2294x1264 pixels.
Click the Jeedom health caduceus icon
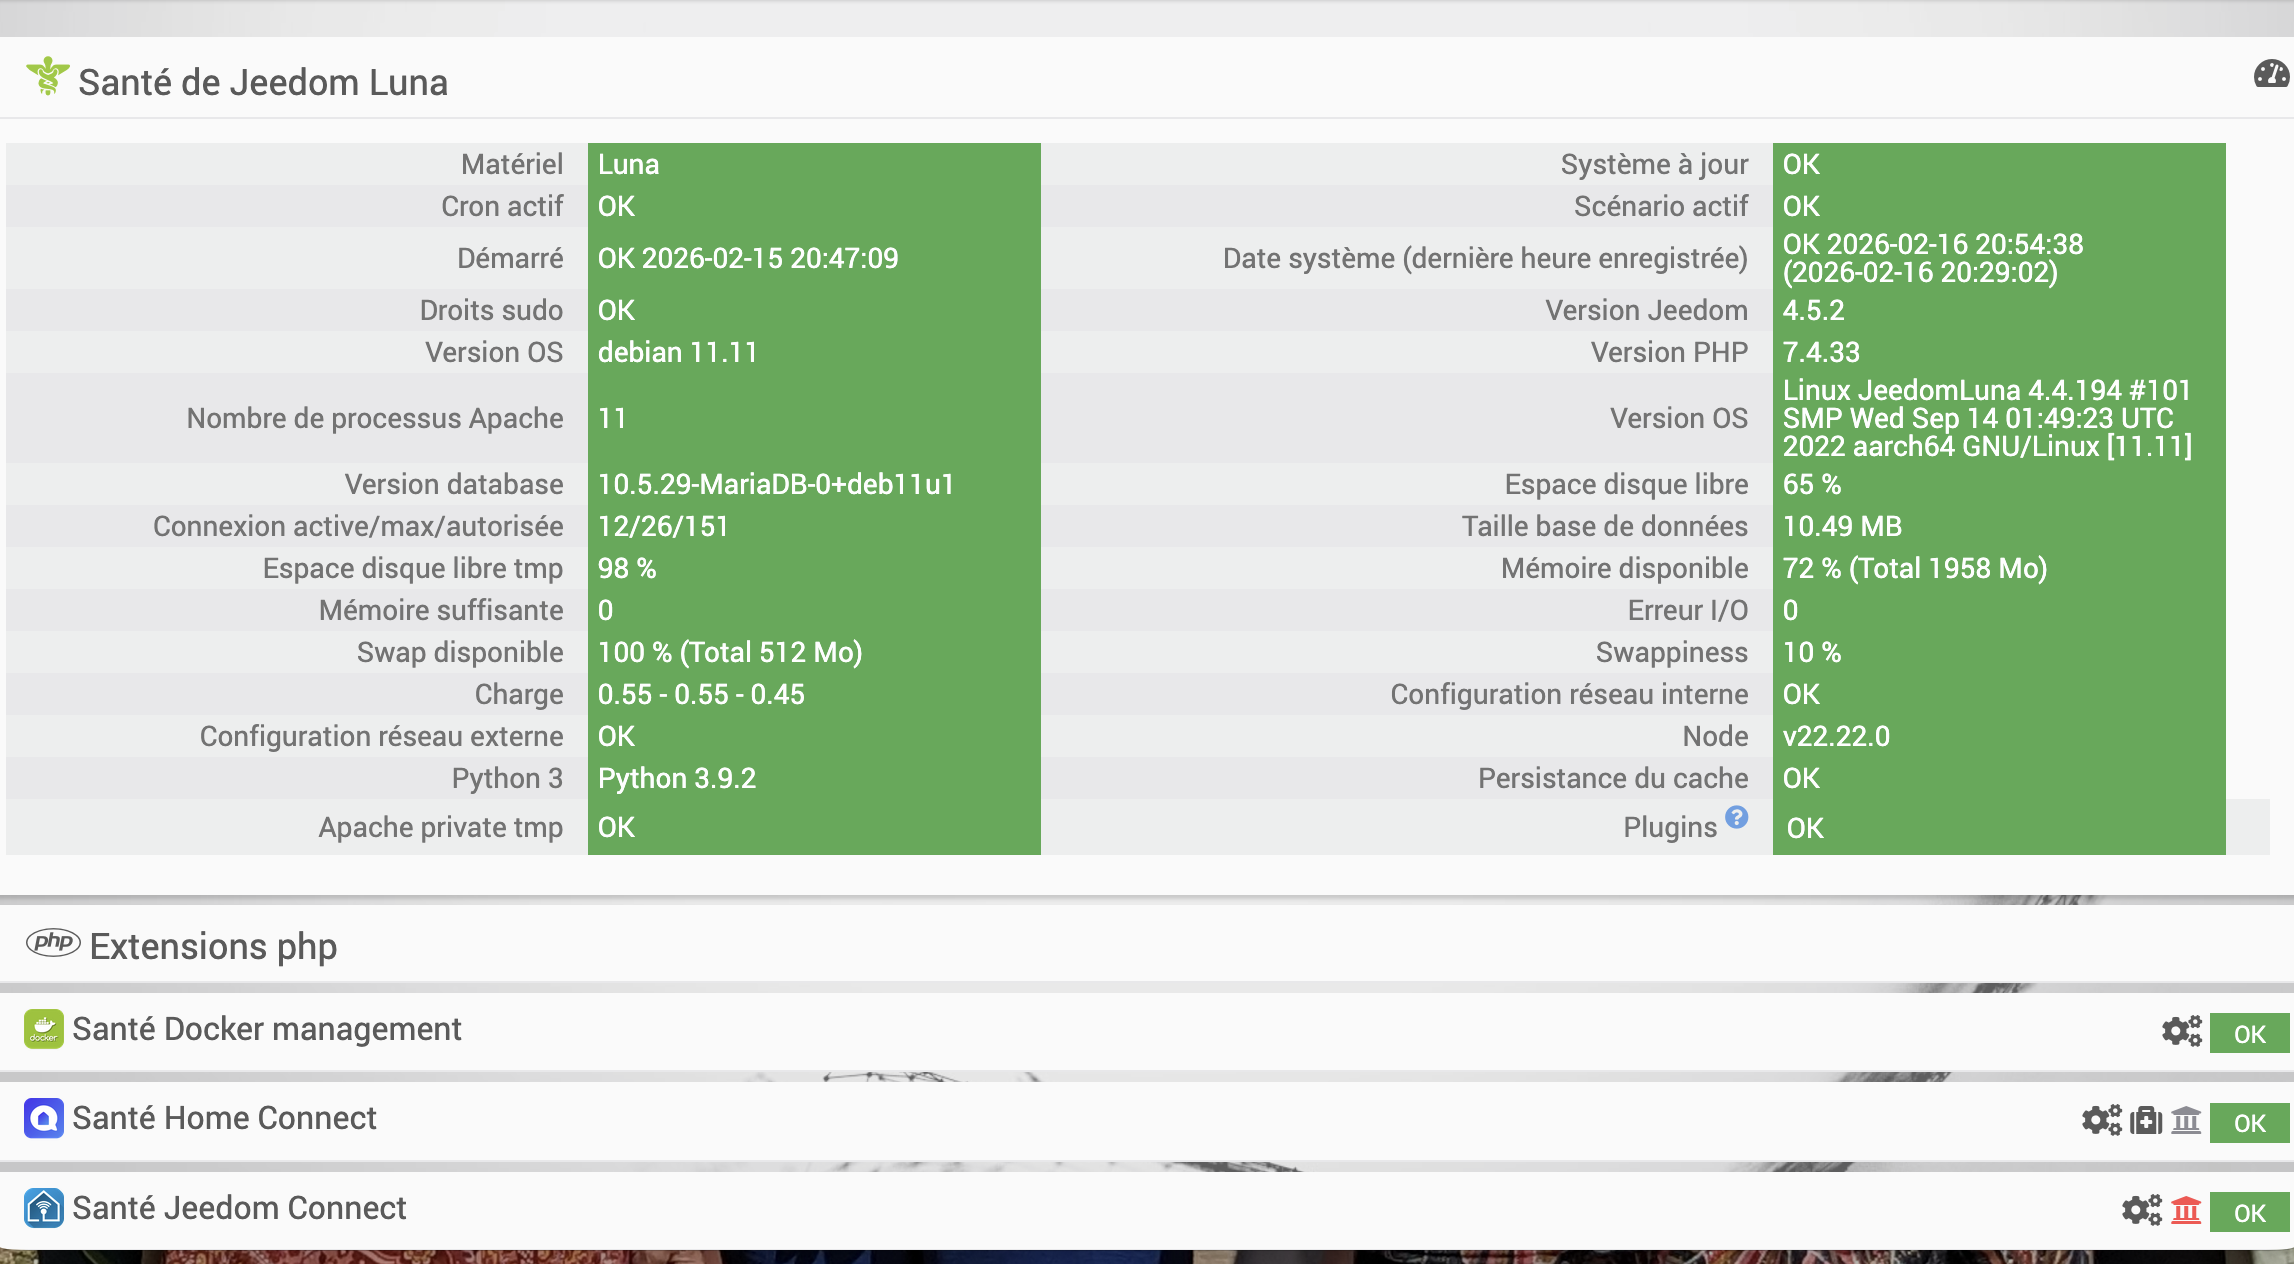[x=47, y=77]
